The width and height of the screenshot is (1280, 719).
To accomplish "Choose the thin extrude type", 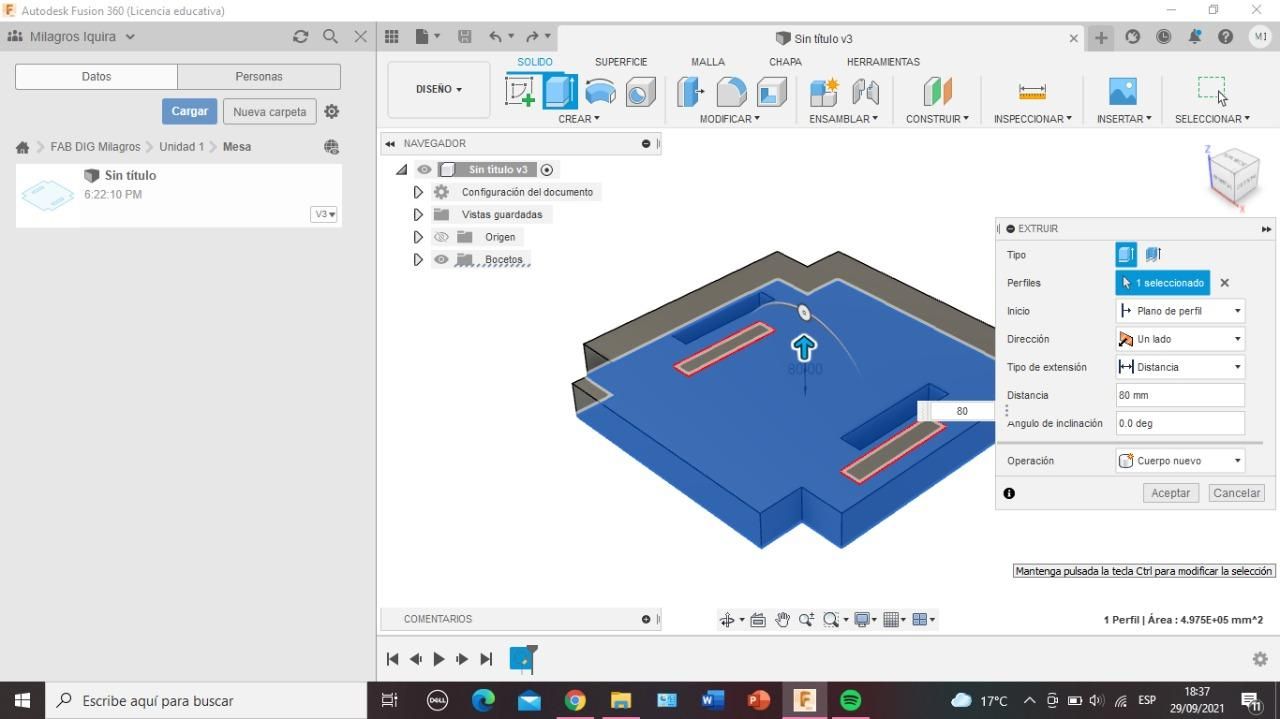I will (1152, 255).
